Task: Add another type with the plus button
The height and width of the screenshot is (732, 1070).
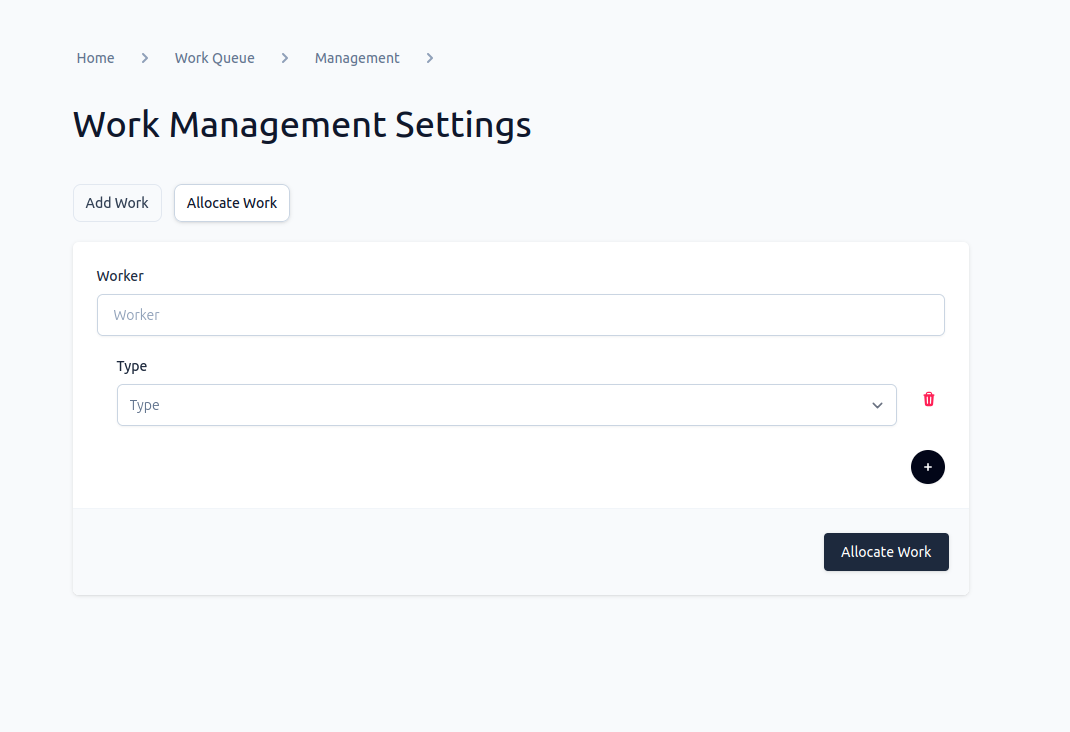Action: (928, 467)
